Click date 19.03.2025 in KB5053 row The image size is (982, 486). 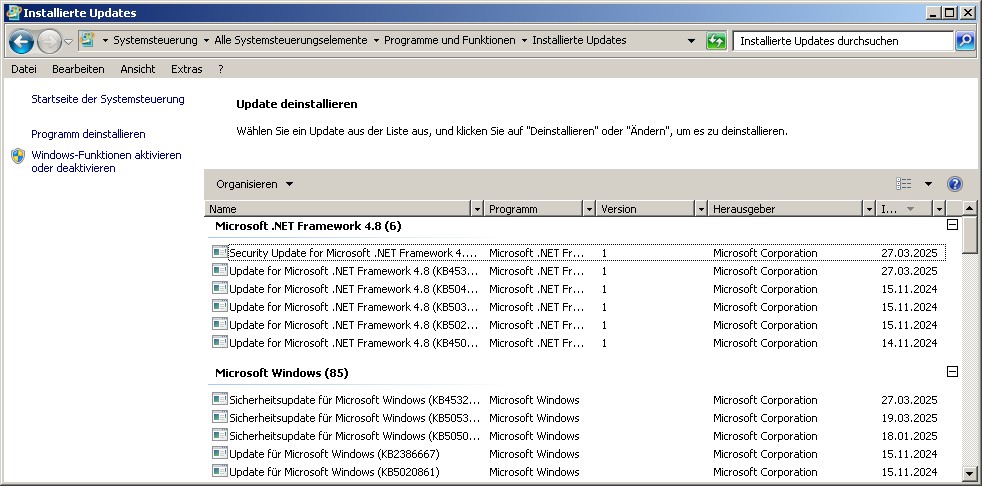click(909, 418)
